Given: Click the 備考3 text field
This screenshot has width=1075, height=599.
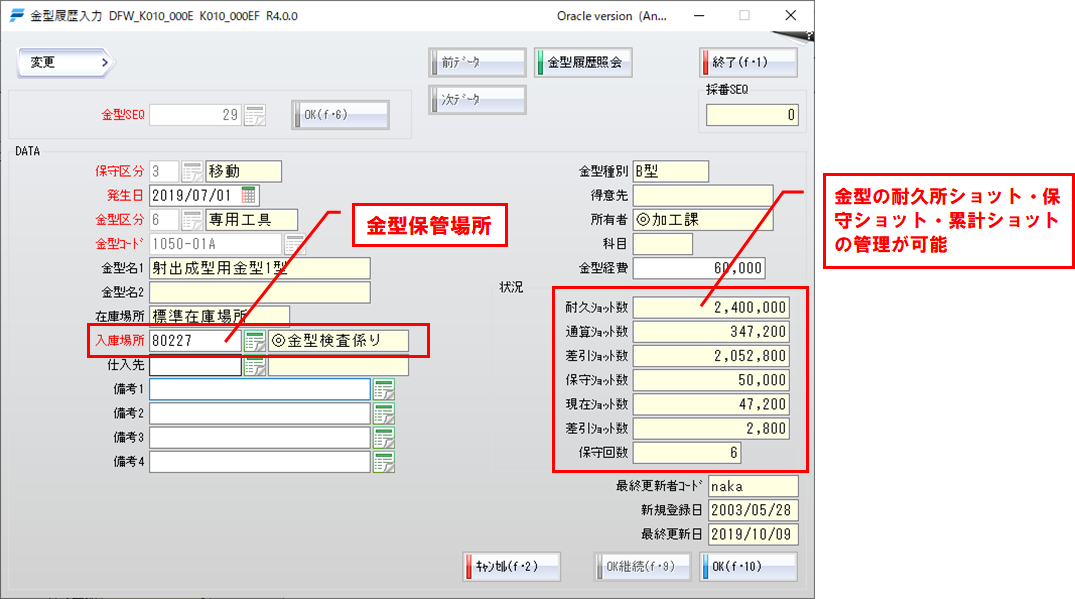Looking at the screenshot, I should click(260, 438).
